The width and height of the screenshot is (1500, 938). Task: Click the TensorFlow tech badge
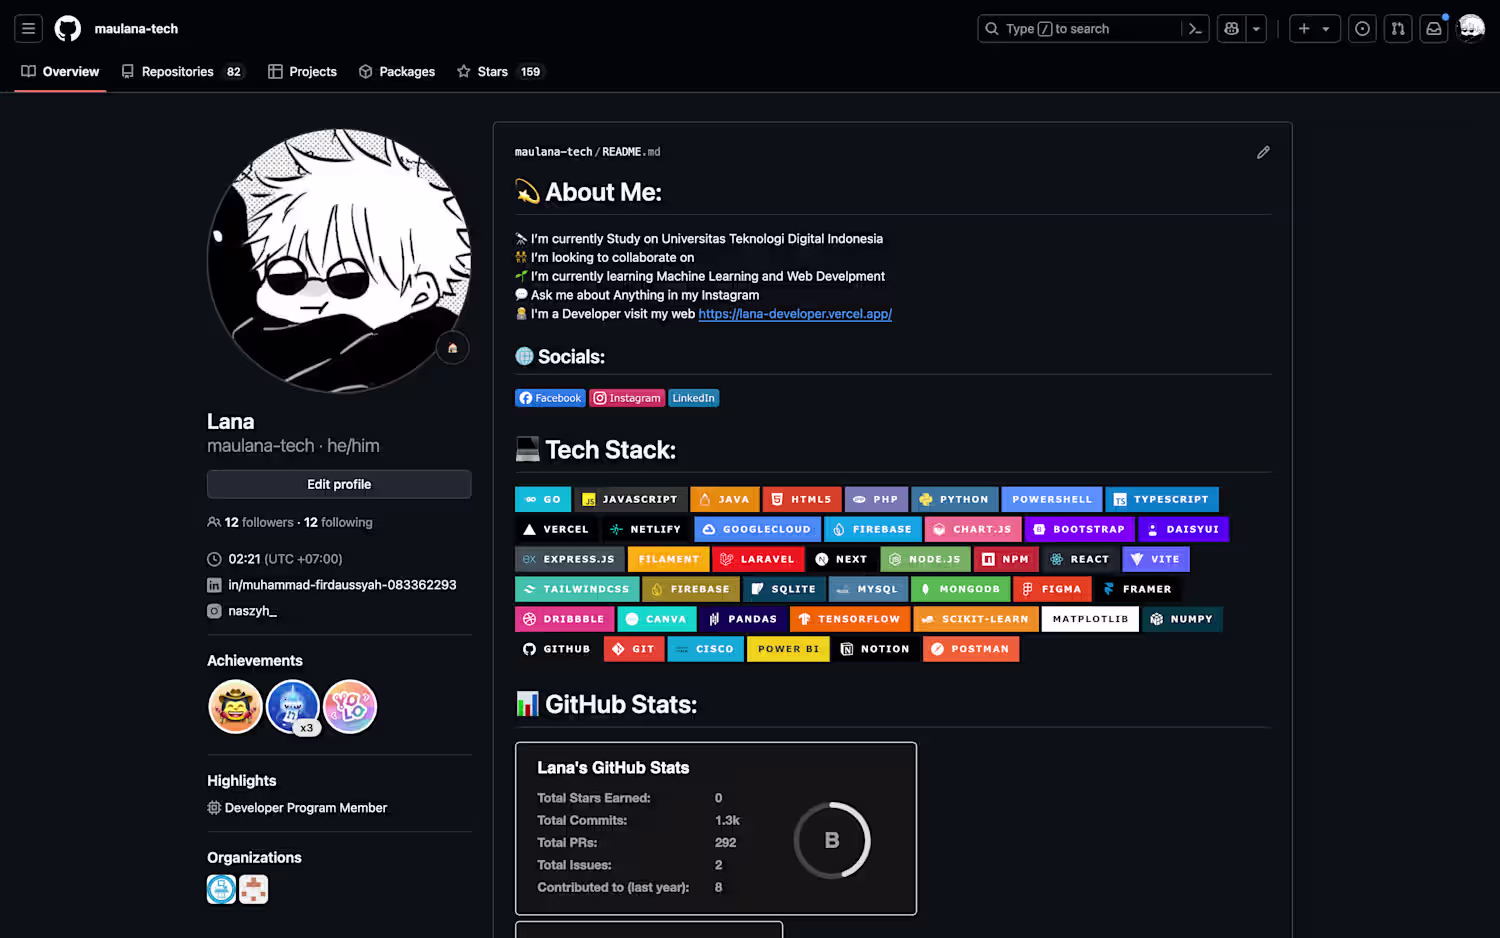[850, 619]
